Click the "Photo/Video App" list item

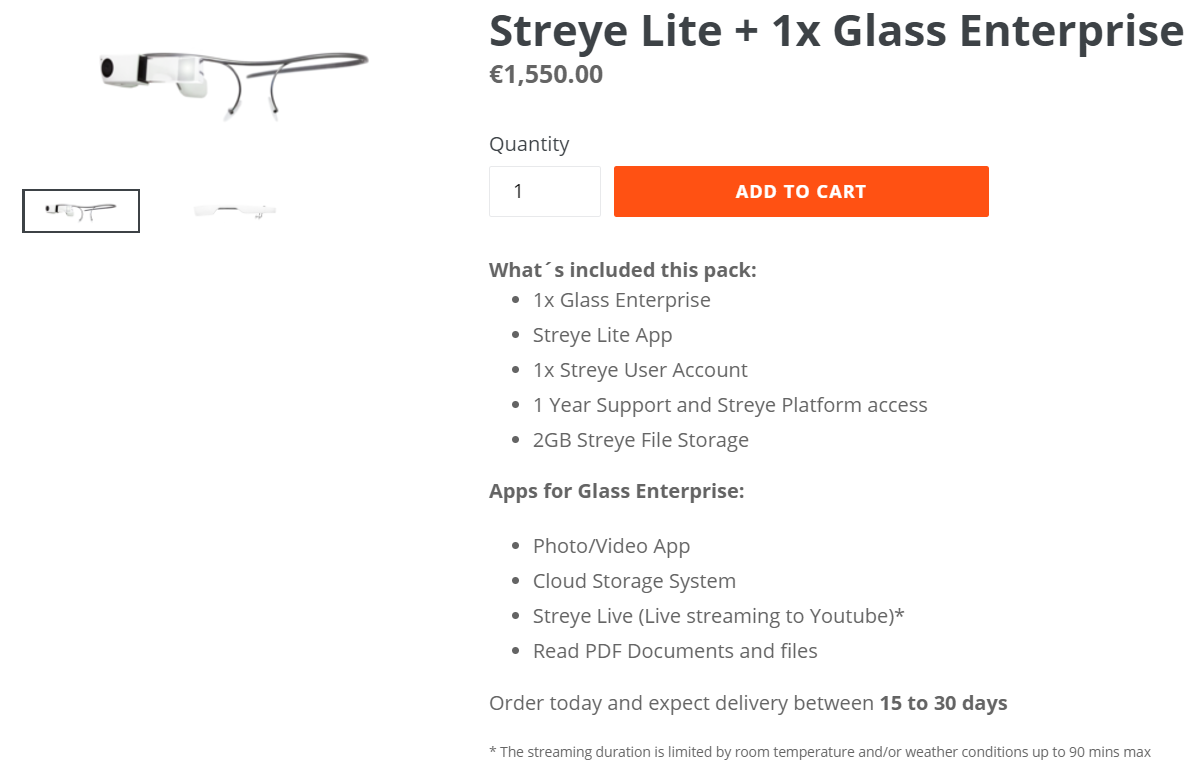612,546
